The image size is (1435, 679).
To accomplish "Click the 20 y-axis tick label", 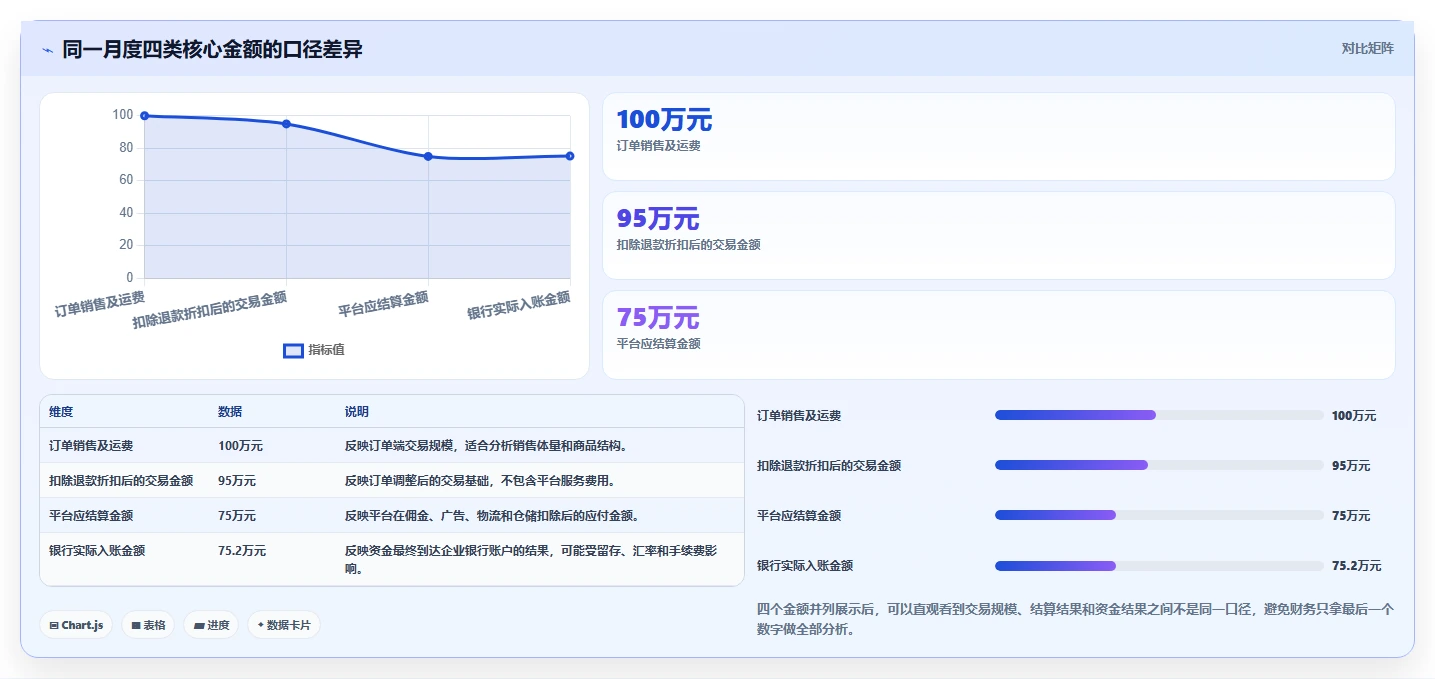I will coord(126,245).
